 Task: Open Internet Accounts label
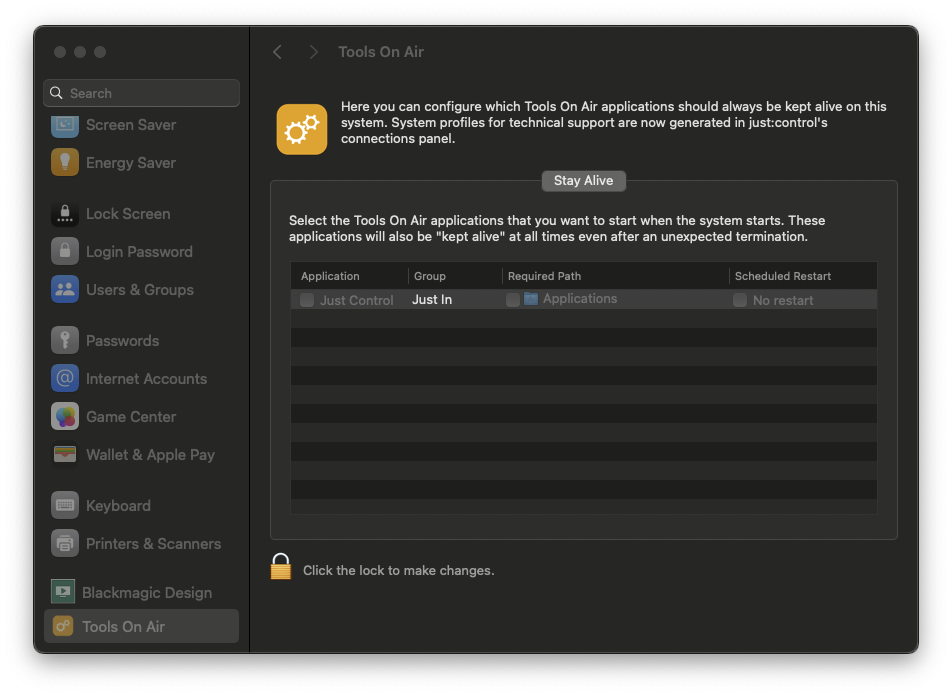tap(147, 379)
